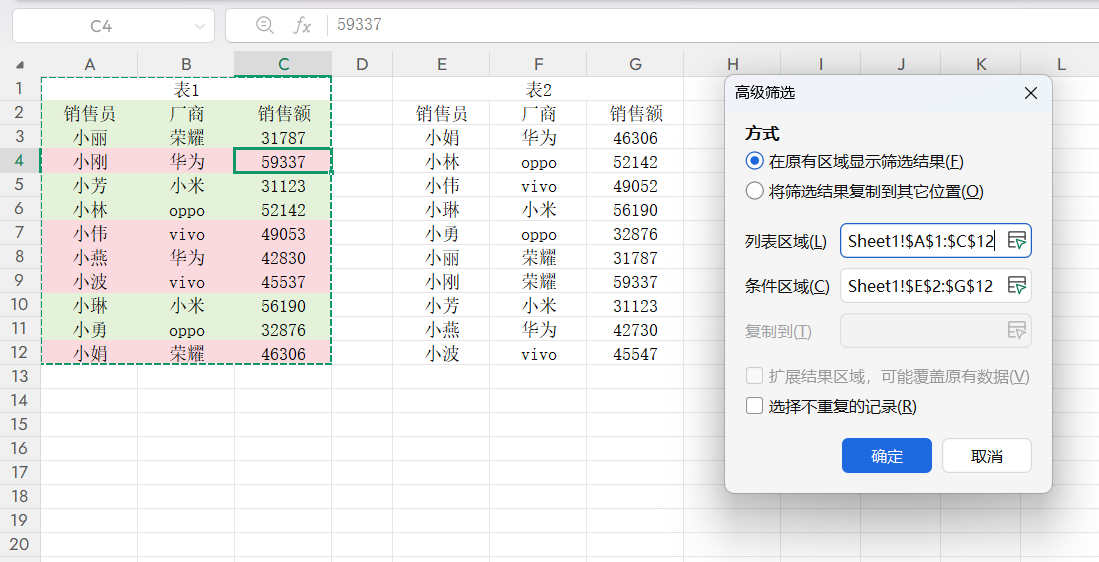Select 在原有区域显示筛选结果 radio option
The image size is (1099, 562).
pyautogui.click(x=754, y=162)
